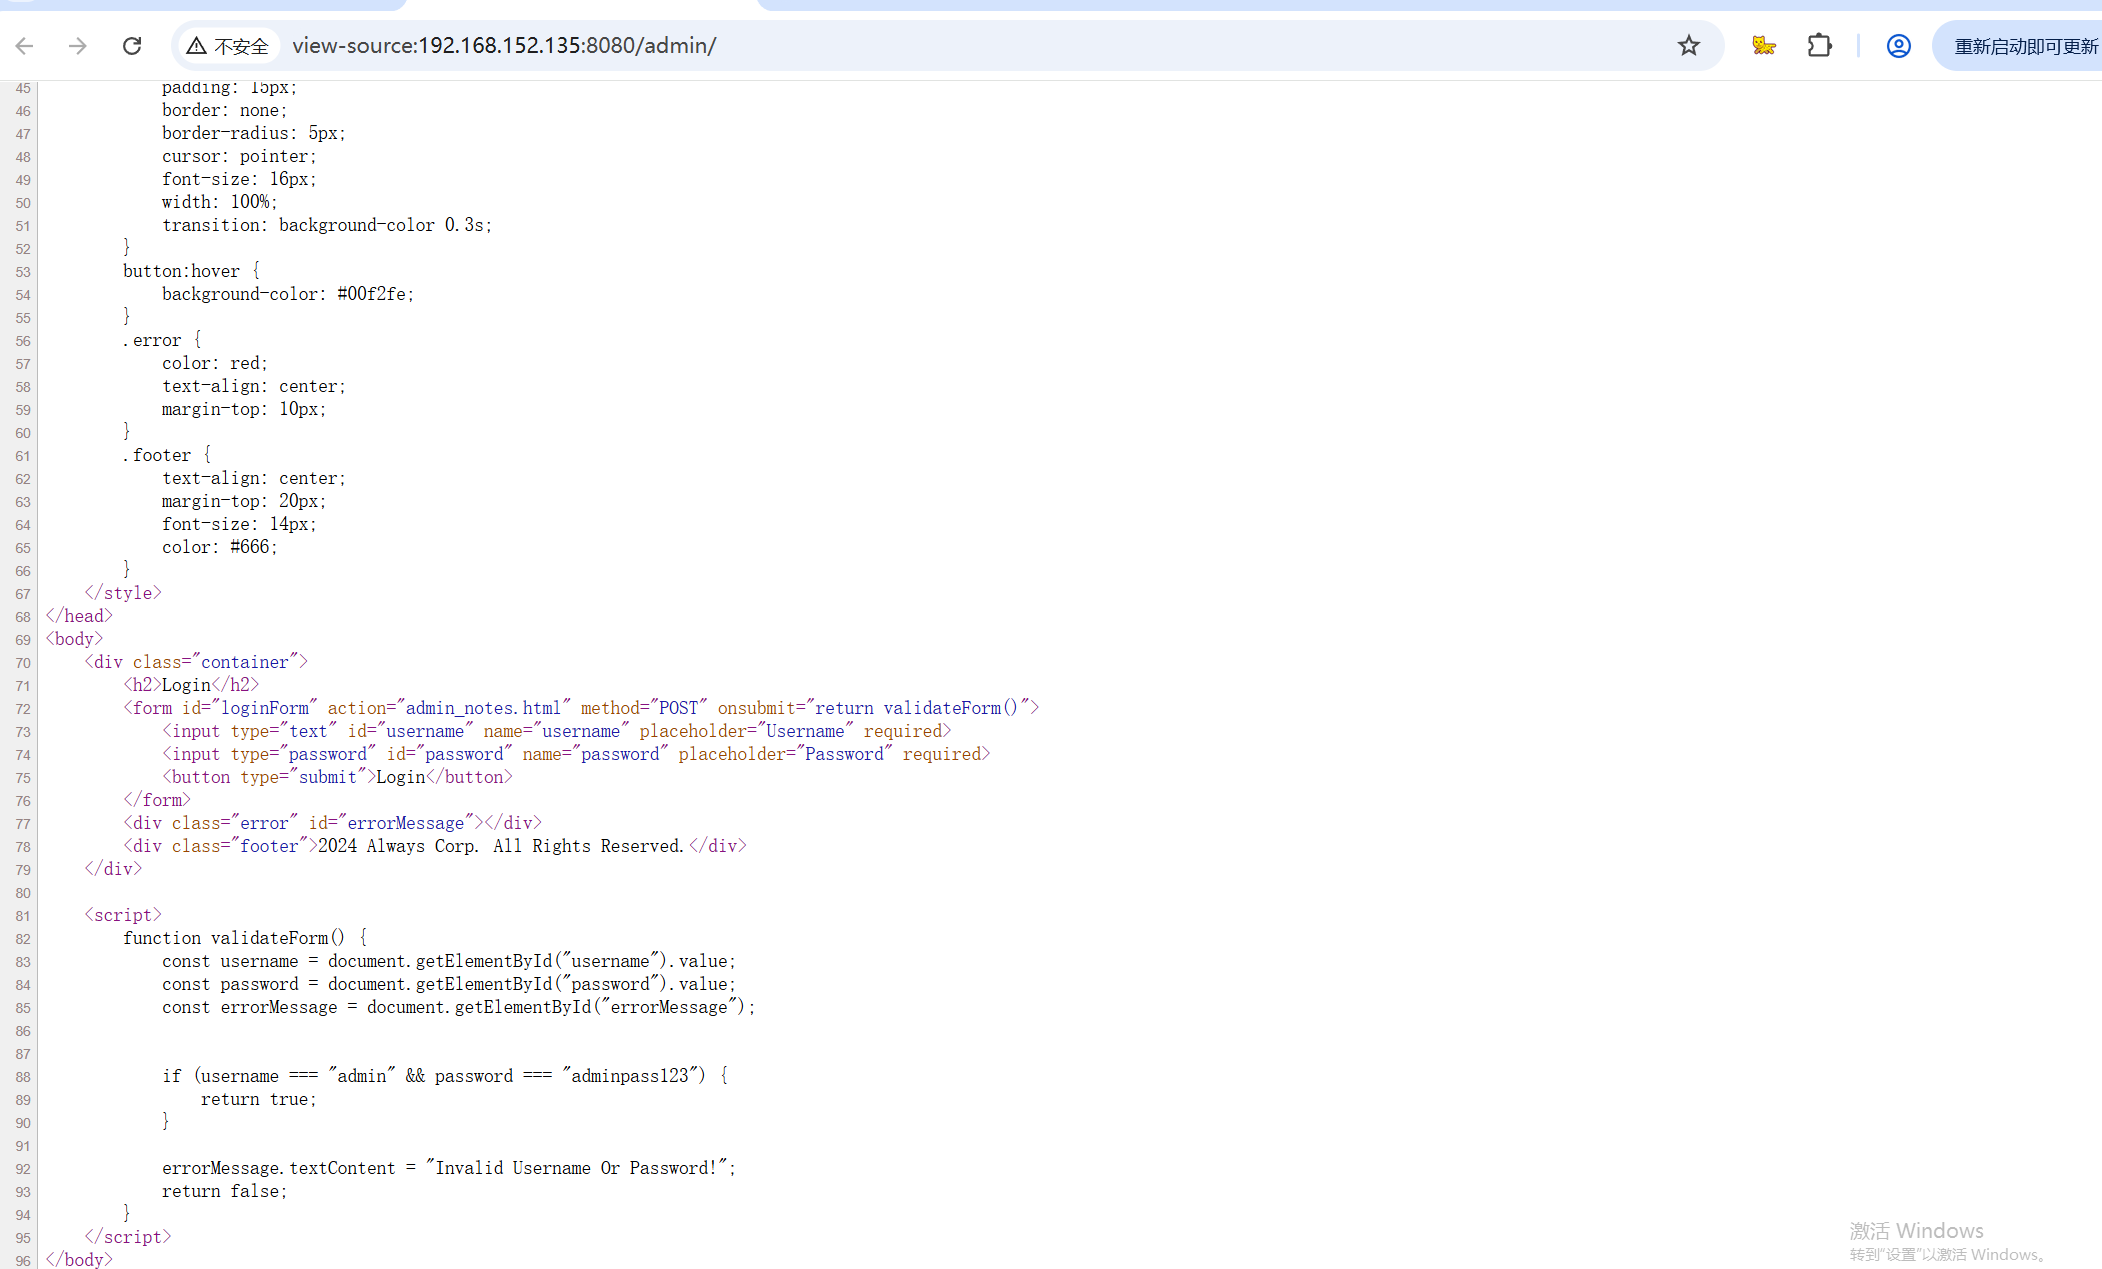This screenshot has width=2102, height=1269.
Task: Click the loginForm id attribute value
Action: [x=264, y=708]
